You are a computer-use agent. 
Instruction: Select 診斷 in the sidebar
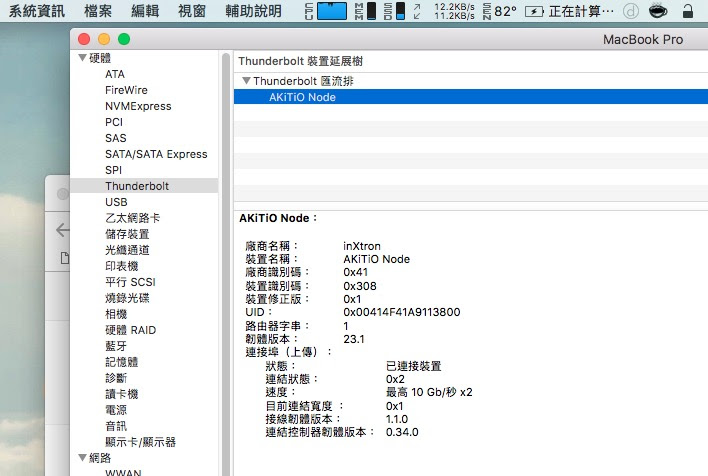coord(116,378)
